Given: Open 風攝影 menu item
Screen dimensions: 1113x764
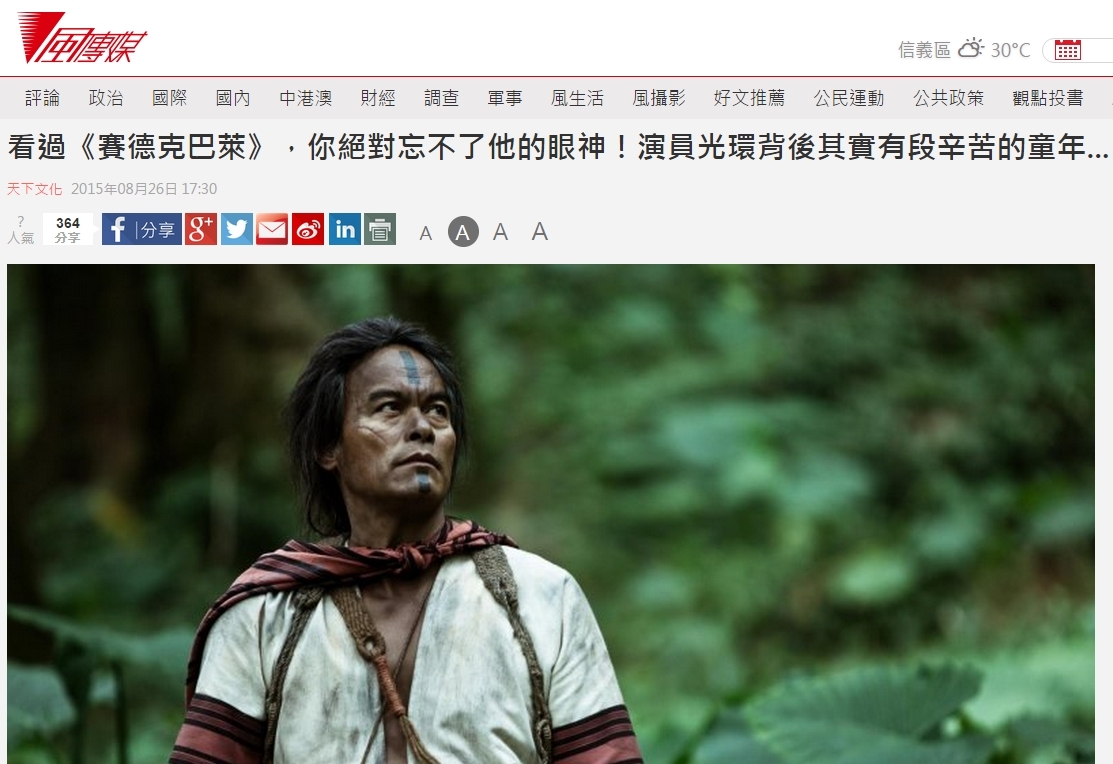Looking at the screenshot, I should coord(659,98).
